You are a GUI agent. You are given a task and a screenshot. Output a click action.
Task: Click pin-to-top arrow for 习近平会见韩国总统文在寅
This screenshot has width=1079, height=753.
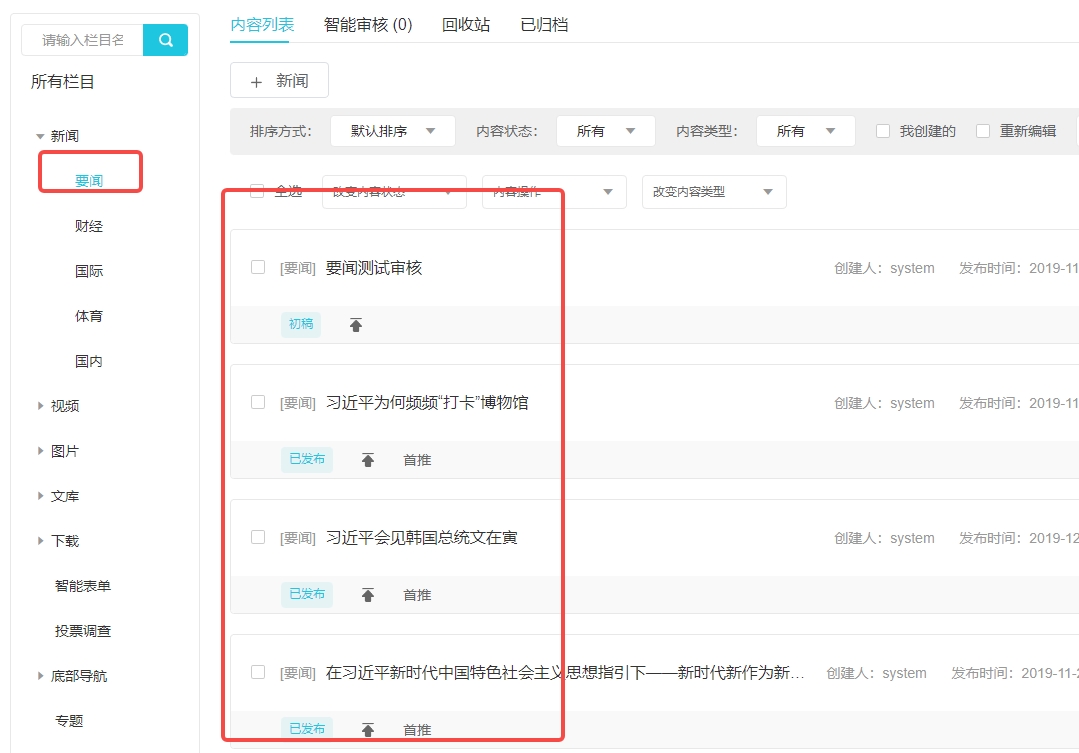click(368, 595)
